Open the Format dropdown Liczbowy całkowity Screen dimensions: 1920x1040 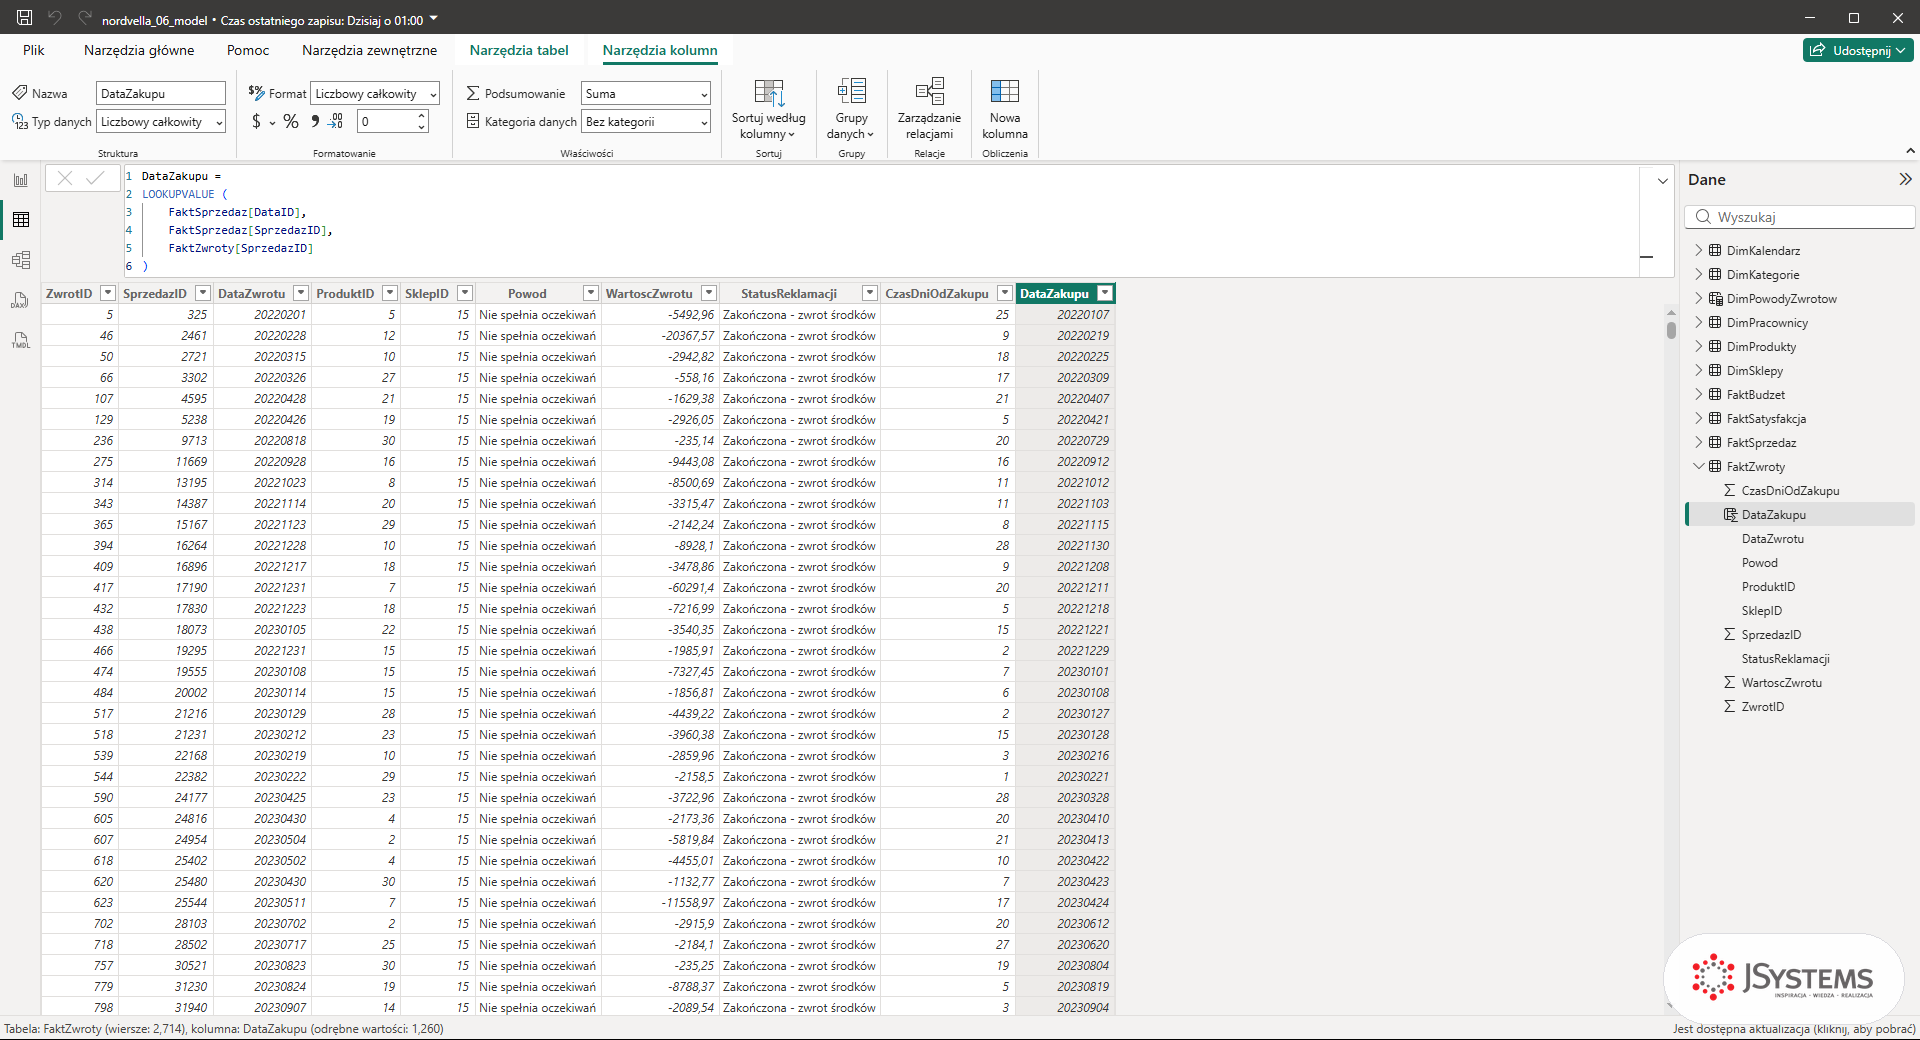[375, 93]
